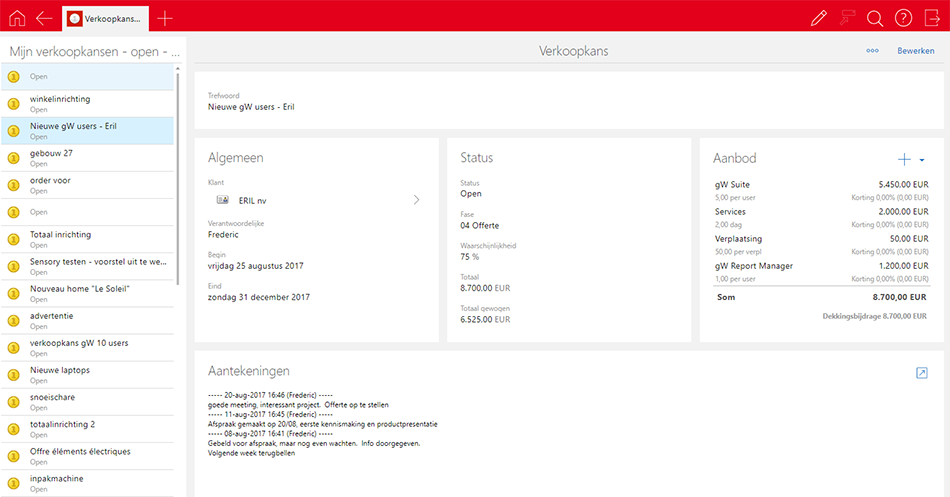950x497 pixels.
Task: Click the pencil edit icon in top bar
Action: (819, 18)
